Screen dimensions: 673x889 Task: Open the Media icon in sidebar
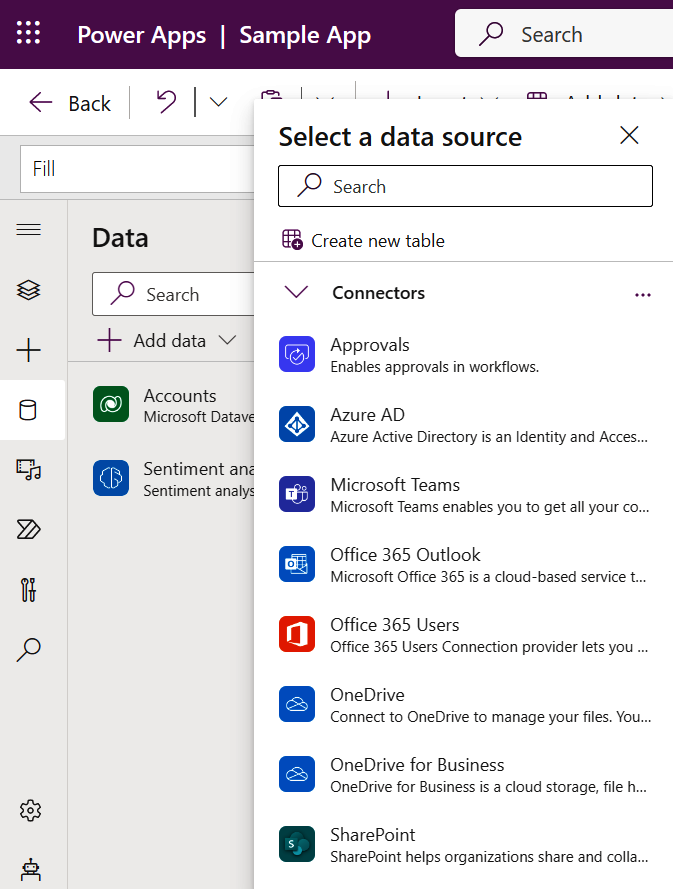point(29,470)
